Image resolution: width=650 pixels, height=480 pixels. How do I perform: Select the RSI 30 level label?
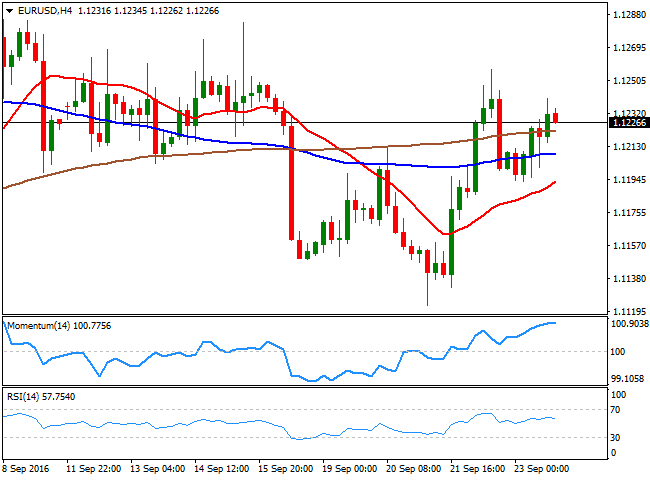[x=616, y=438]
